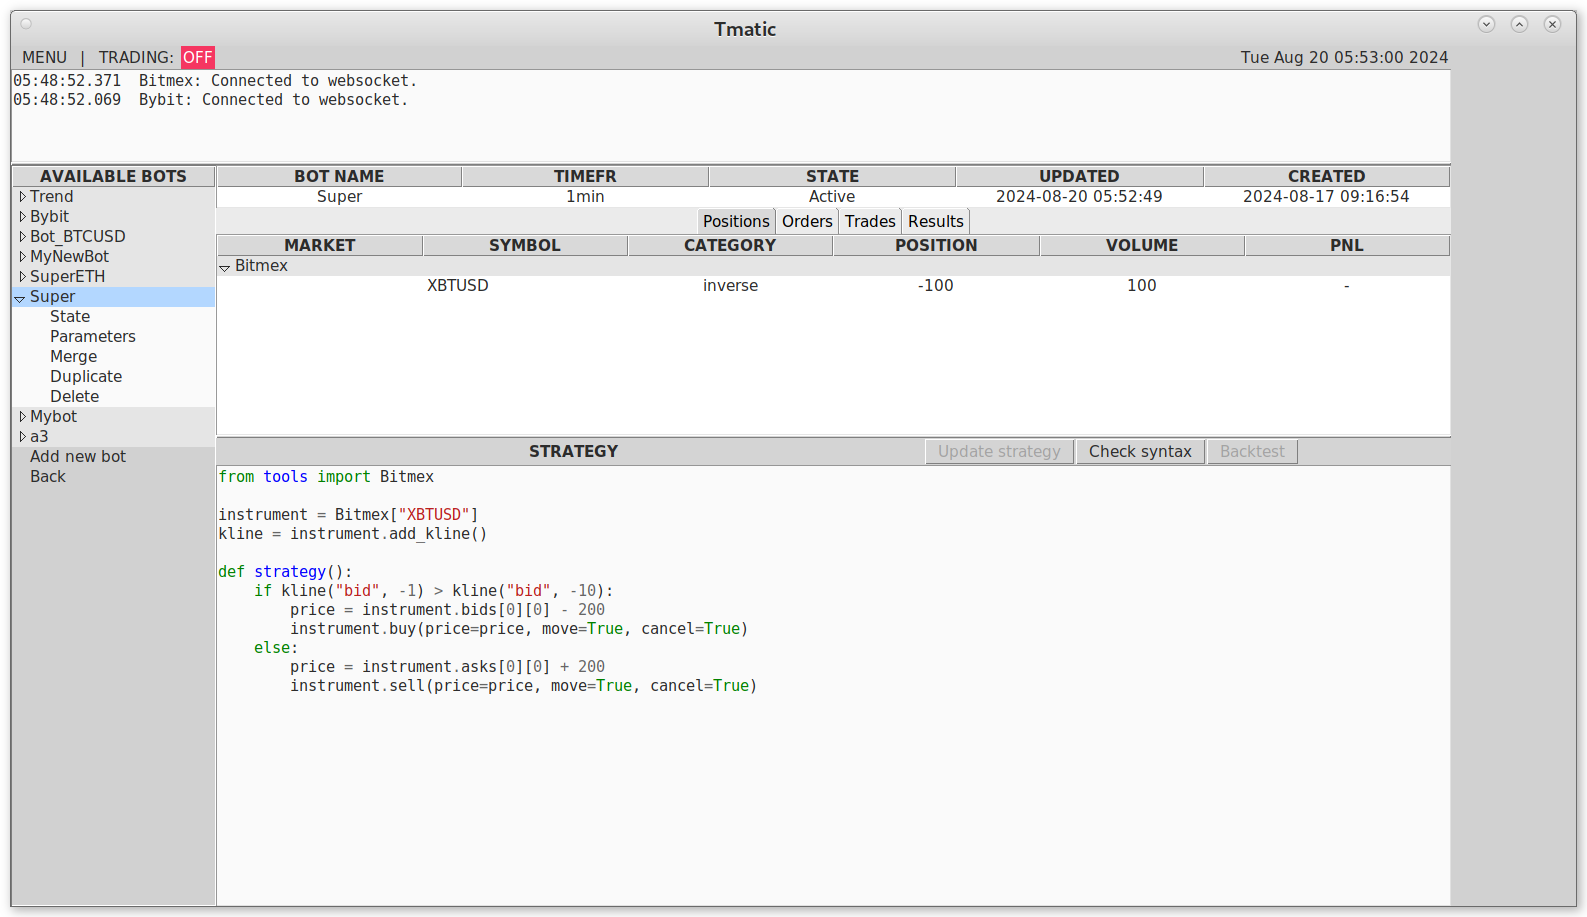Select the SuperETH bot
The image size is (1587, 917).
pyautogui.click(x=67, y=277)
